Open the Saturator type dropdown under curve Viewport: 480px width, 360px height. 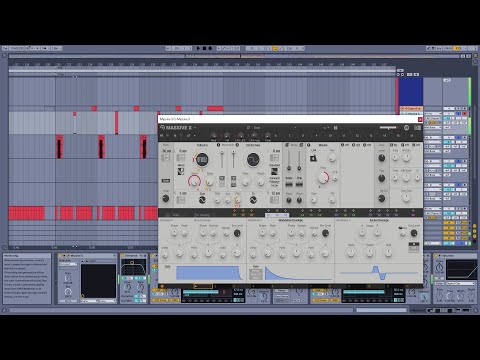(461, 284)
